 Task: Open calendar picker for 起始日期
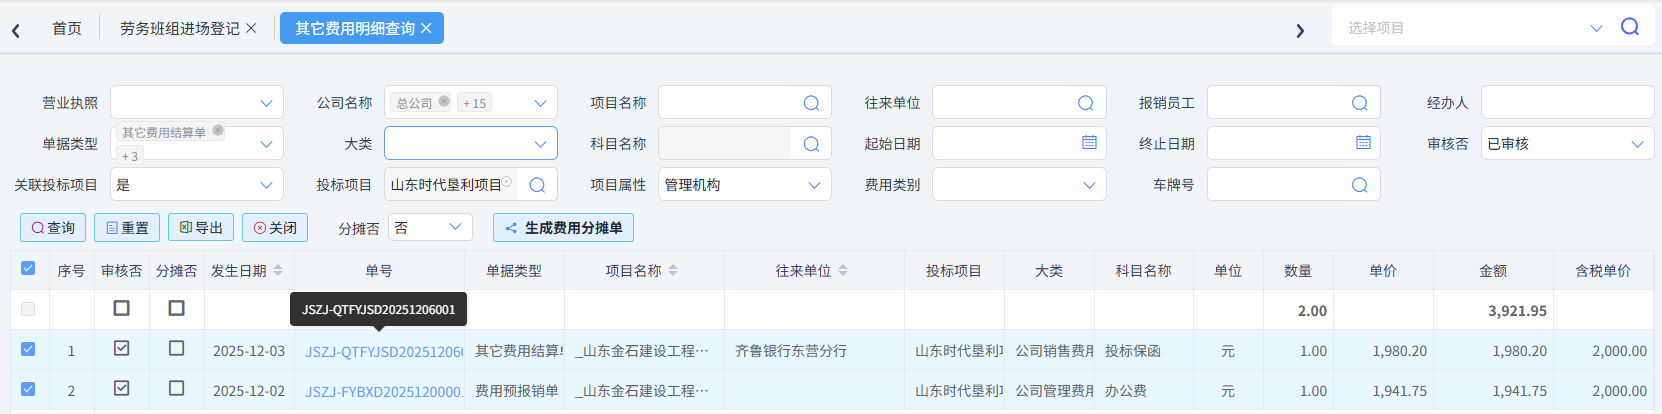[x=1089, y=143]
